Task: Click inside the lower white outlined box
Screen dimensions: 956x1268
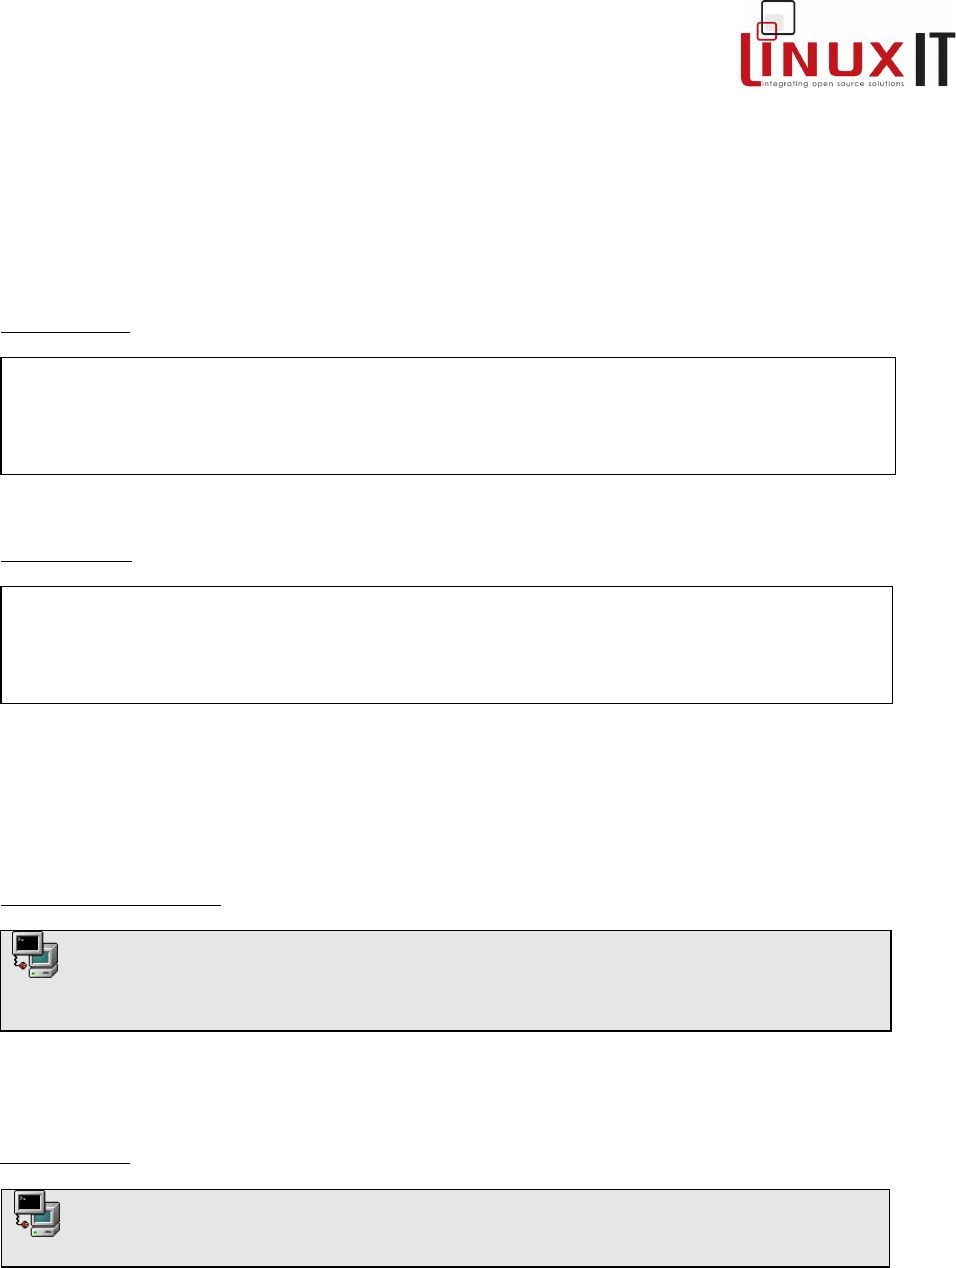Action: click(446, 645)
